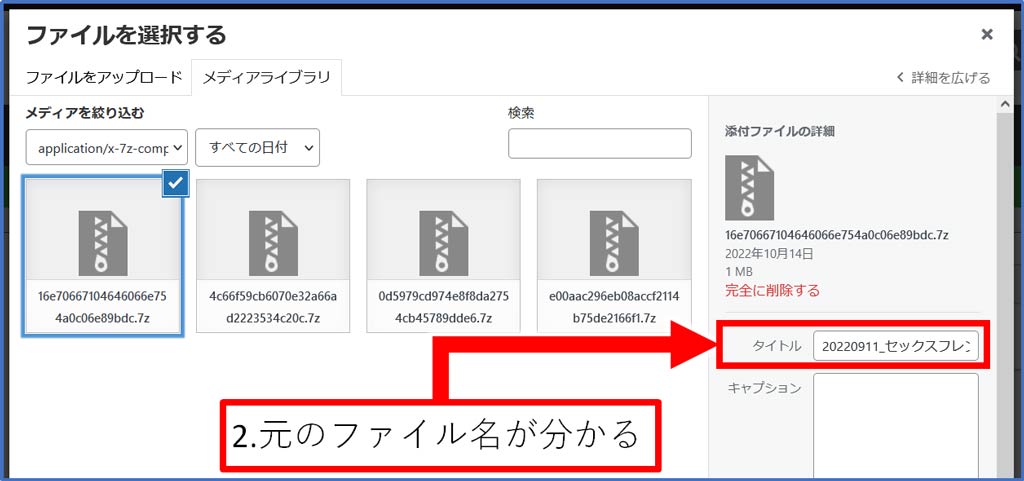Uncheck the selected file's blue checkmark
1024x481 pixels.
pos(175,182)
